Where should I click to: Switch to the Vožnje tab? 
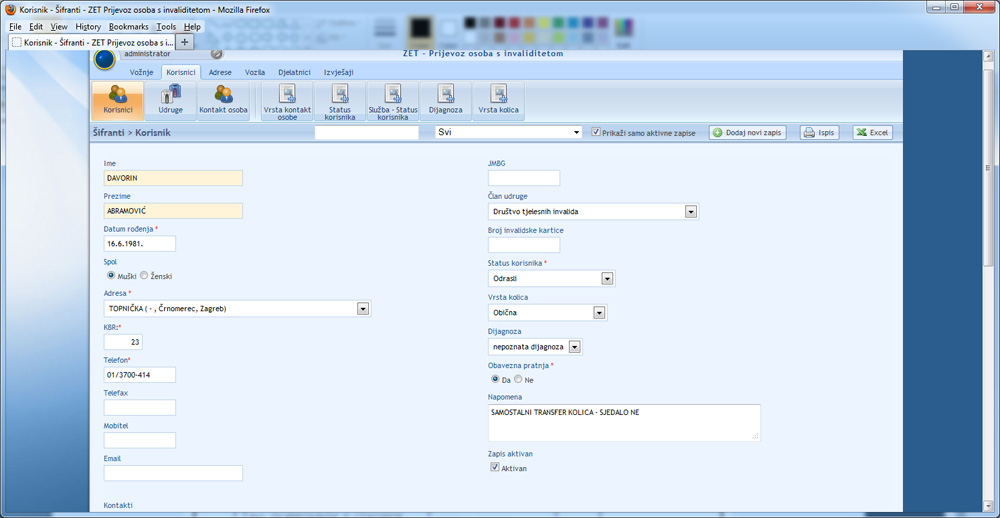click(x=142, y=73)
